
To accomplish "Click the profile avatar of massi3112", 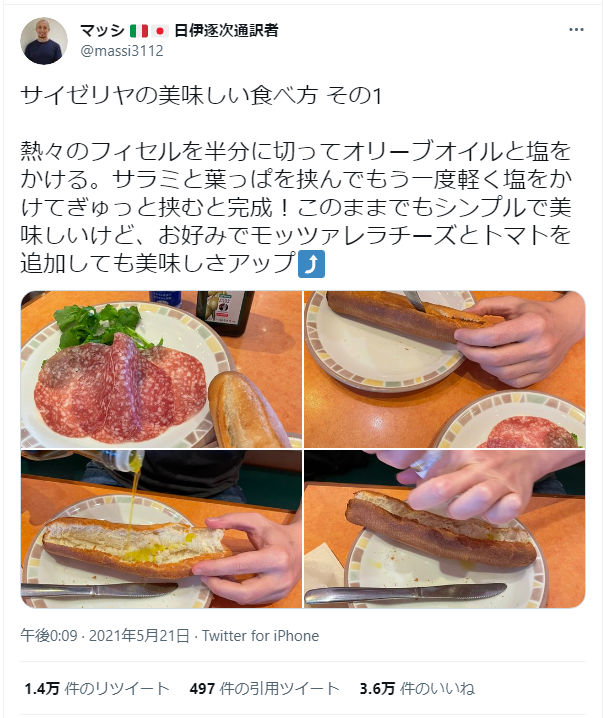I will click(44, 41).
